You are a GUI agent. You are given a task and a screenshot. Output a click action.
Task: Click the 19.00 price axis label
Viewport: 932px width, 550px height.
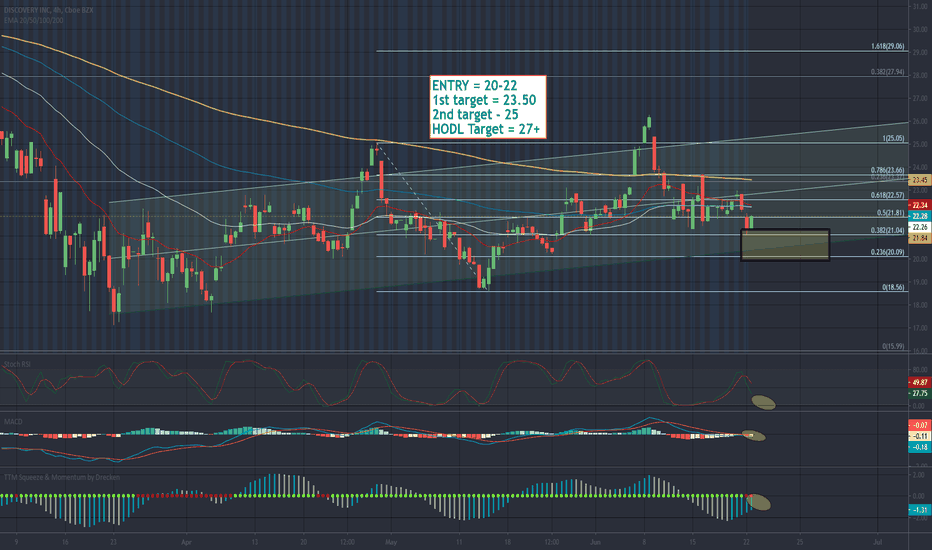click(x=920, y=282)
